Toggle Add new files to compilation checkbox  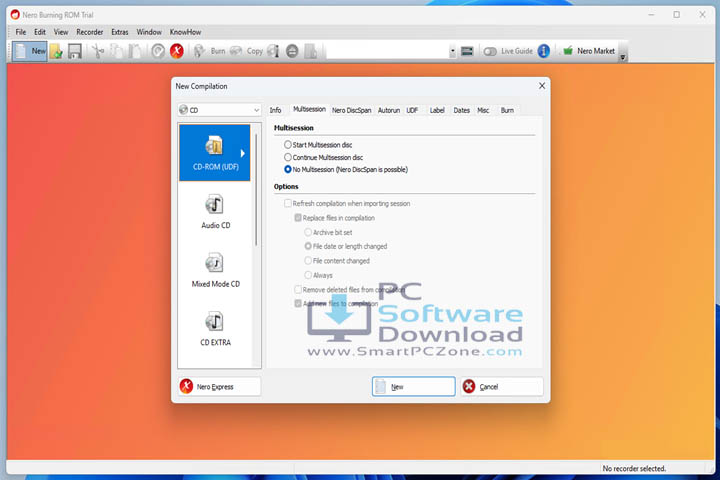pos(298,304)
